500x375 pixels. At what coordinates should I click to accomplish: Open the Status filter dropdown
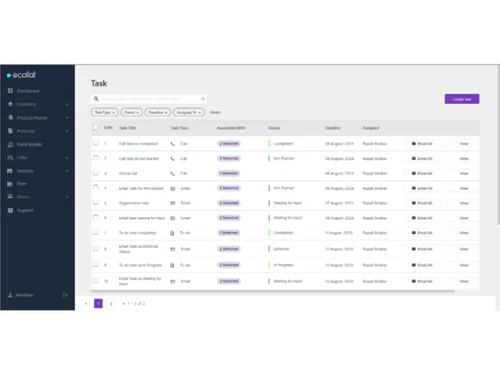click(131, 112)
